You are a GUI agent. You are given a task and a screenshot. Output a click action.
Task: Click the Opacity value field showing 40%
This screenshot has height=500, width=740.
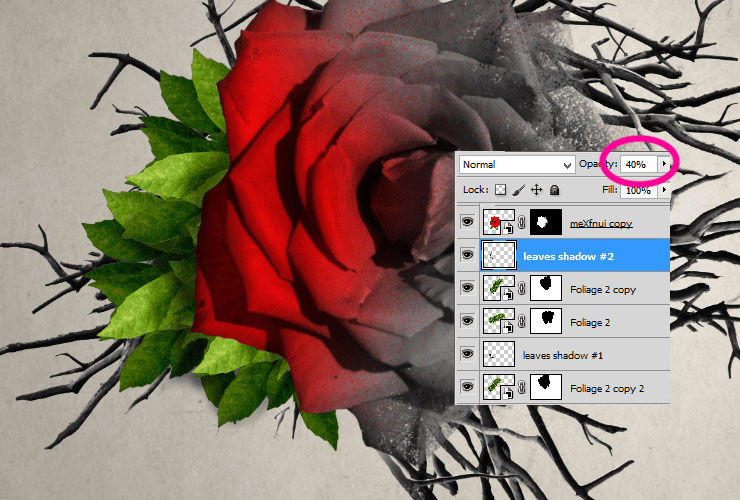(x=639, y=164)
